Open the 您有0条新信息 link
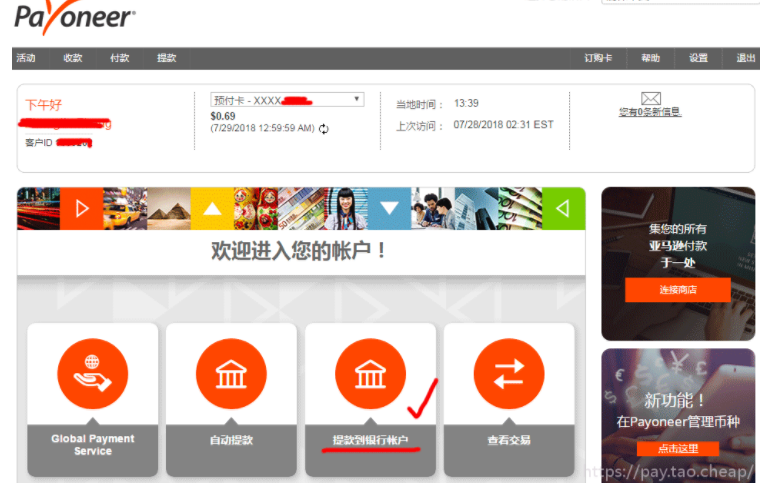 pyautogui.click(x=650, y=112)
